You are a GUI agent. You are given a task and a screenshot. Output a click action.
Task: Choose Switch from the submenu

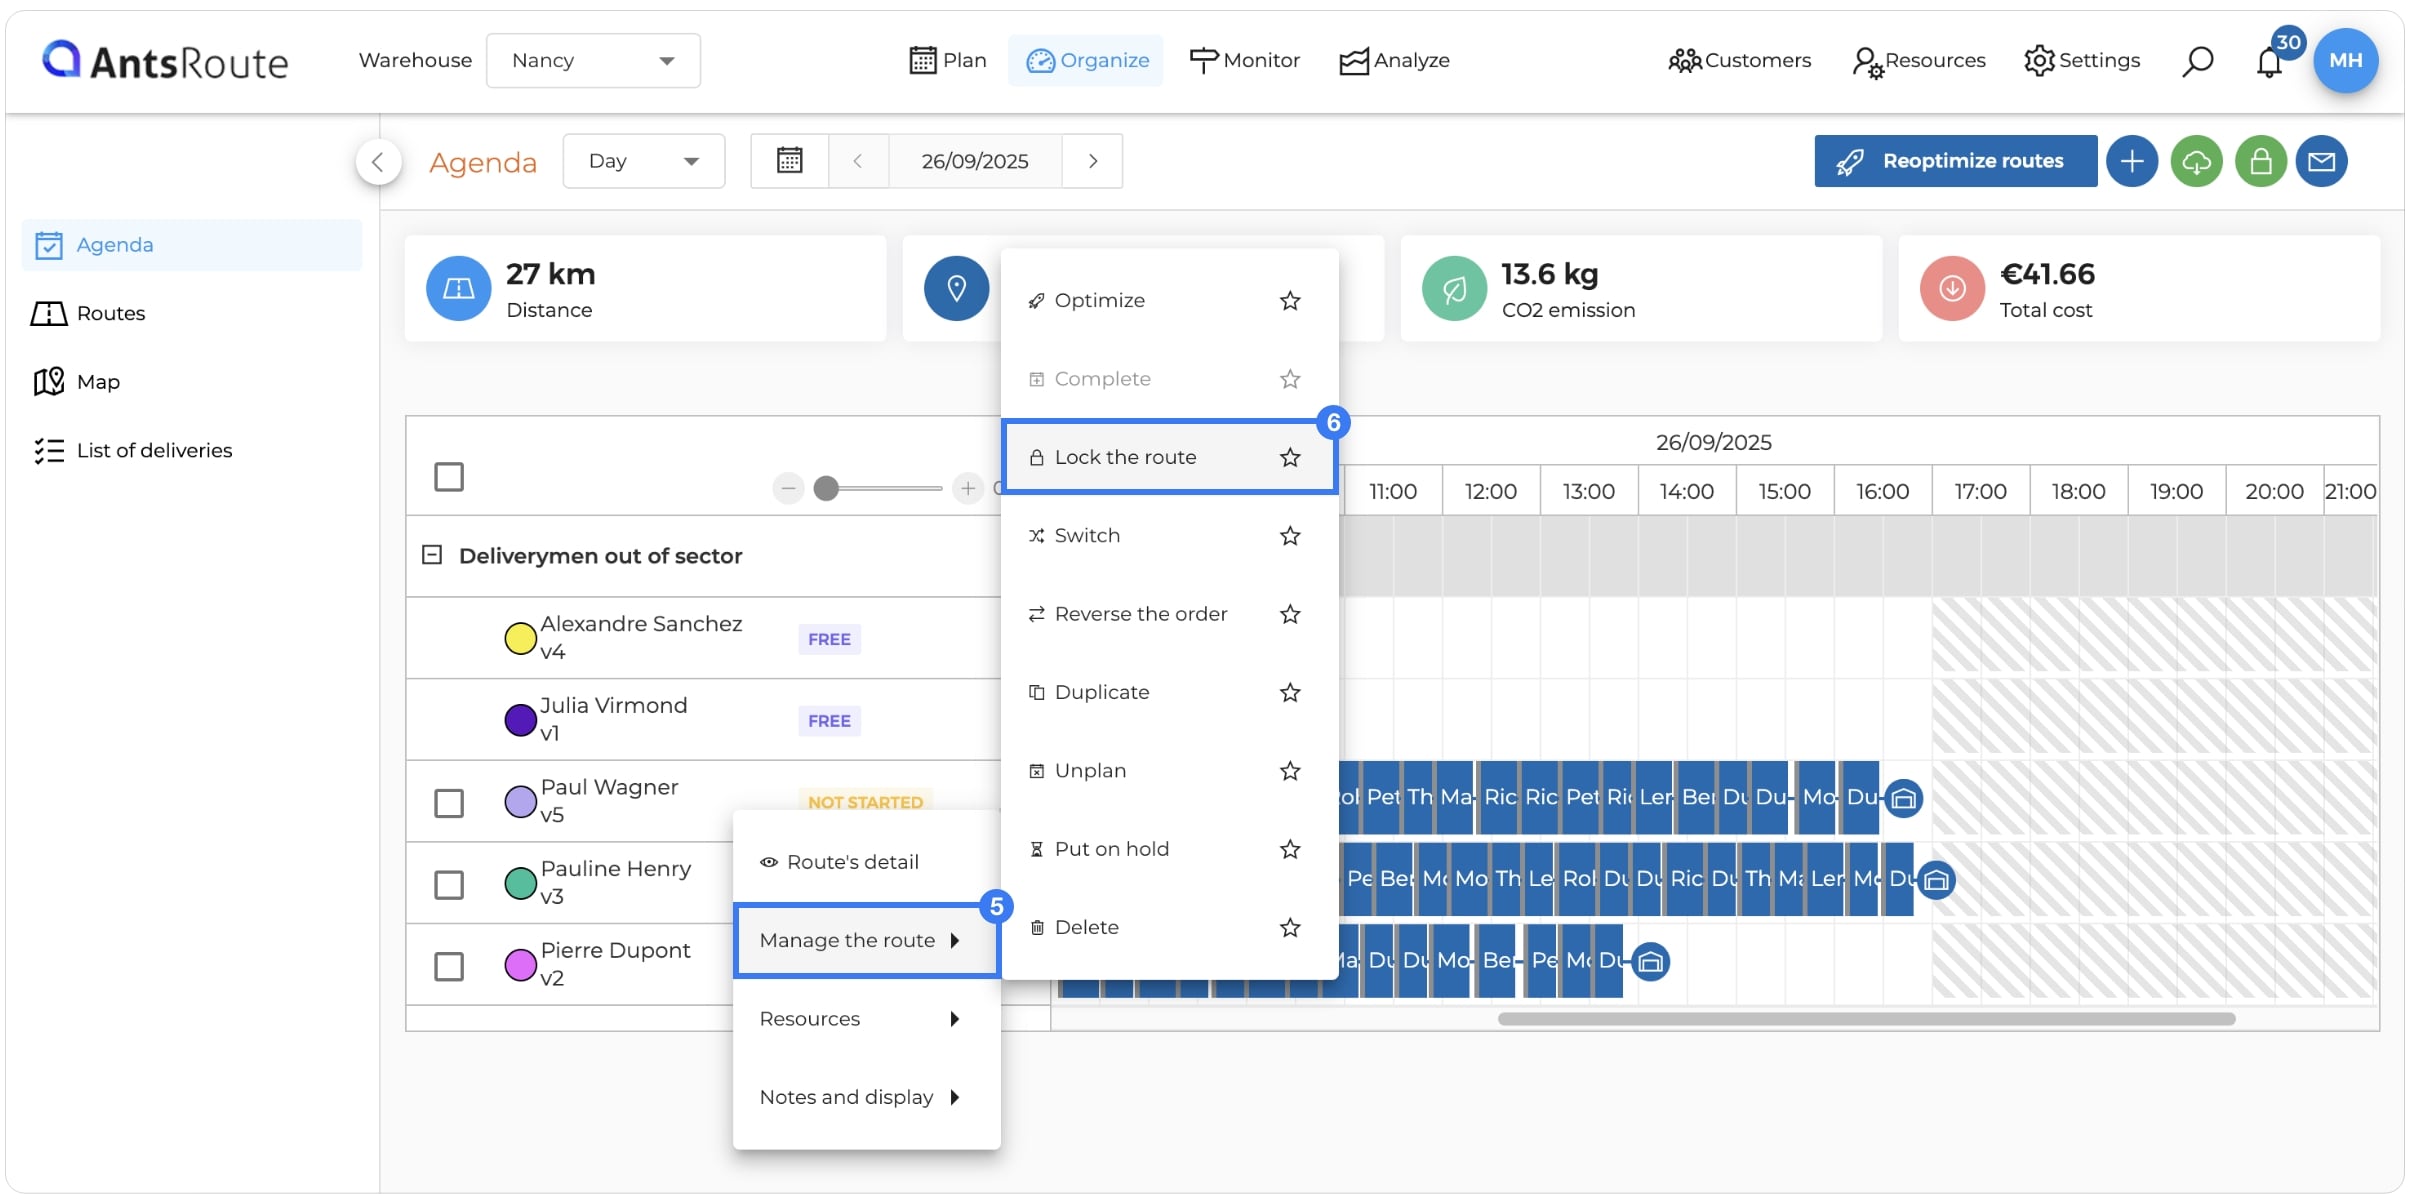point(1168,536)
